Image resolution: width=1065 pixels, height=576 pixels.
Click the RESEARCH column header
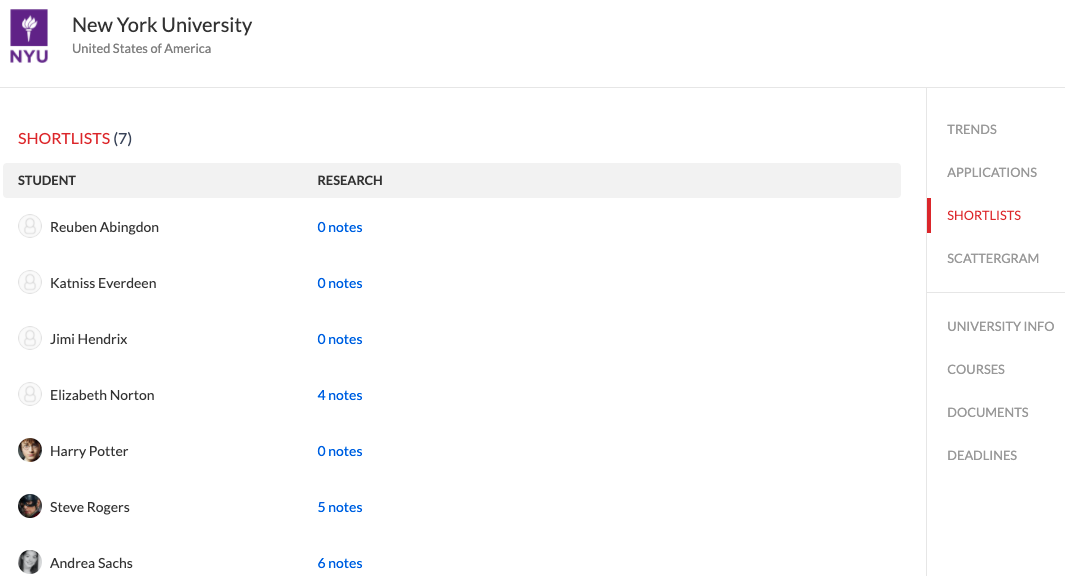point(350,180)
